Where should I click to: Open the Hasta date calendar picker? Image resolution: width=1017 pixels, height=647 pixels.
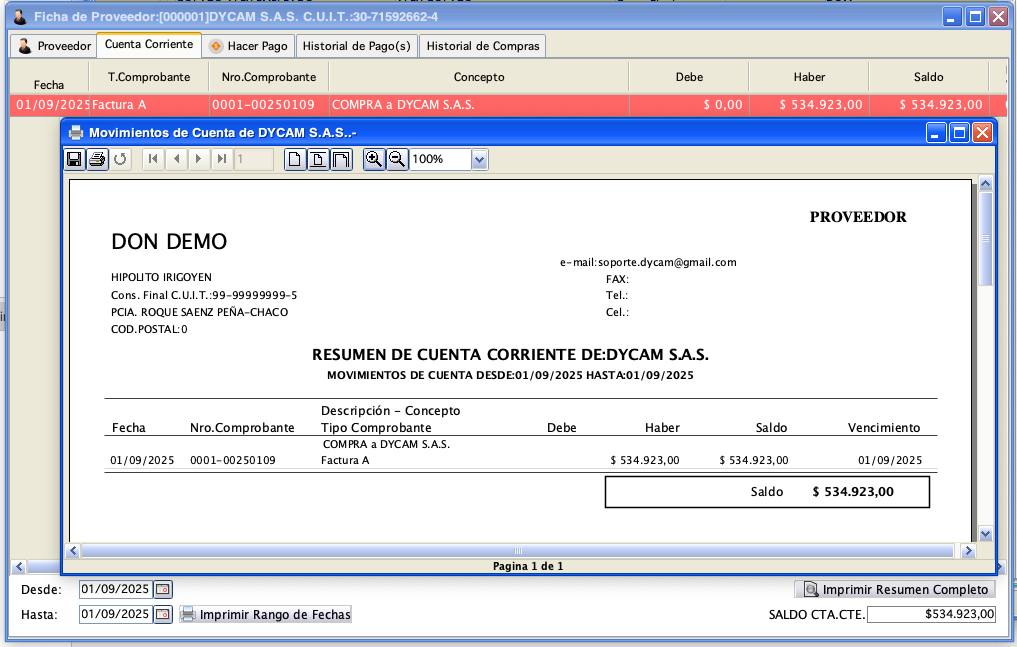point(163,614)
